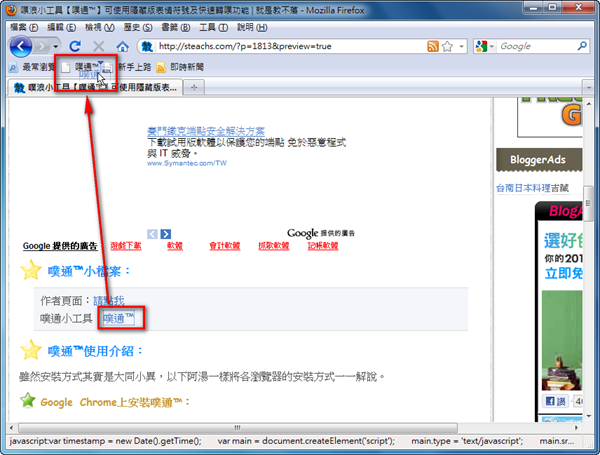This screenshot has width=600, height=455.
Task: Click the Back navigation button
Action: point(21,46)
